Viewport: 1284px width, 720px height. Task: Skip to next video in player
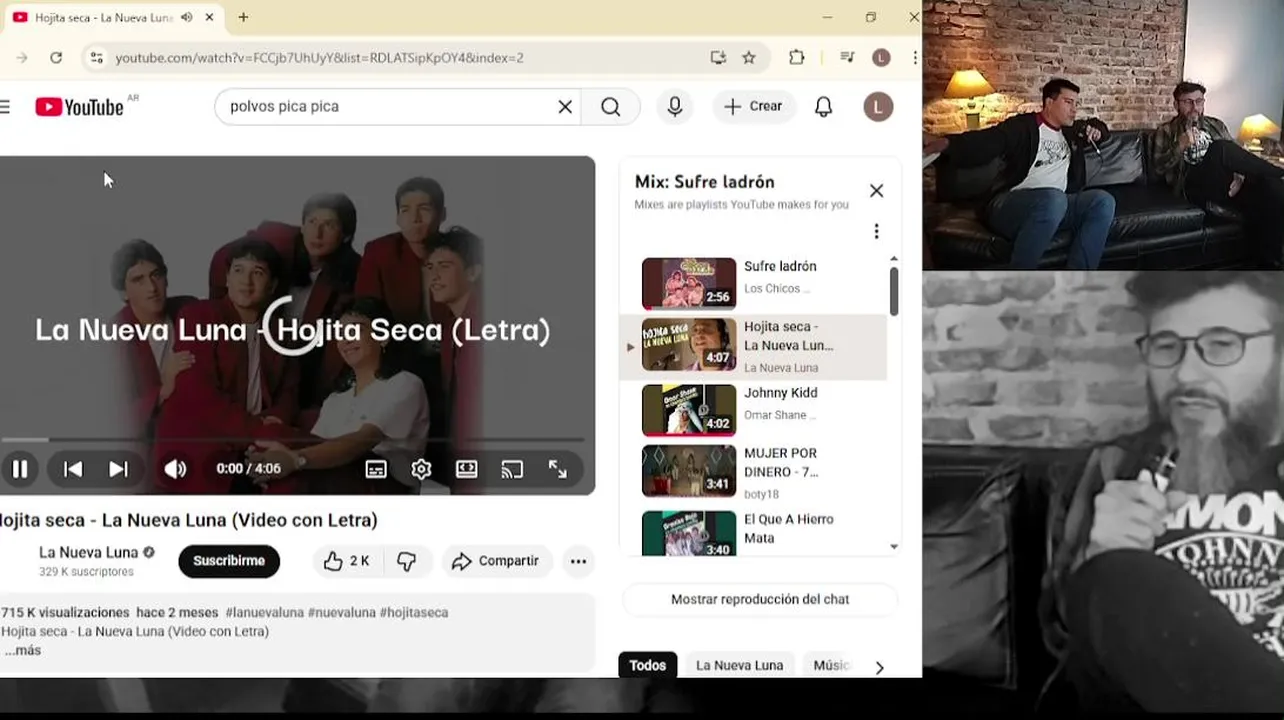coord(118,469)
